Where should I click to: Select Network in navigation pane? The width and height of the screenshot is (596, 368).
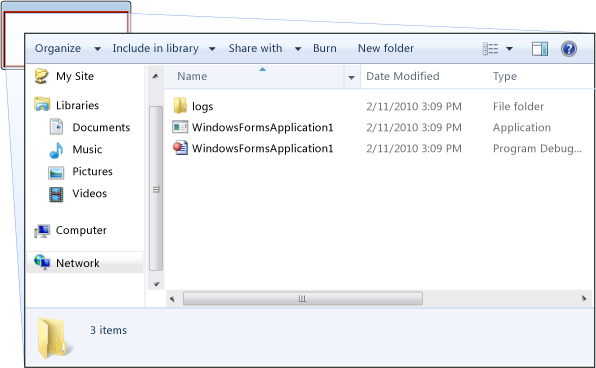coord(78,263)
